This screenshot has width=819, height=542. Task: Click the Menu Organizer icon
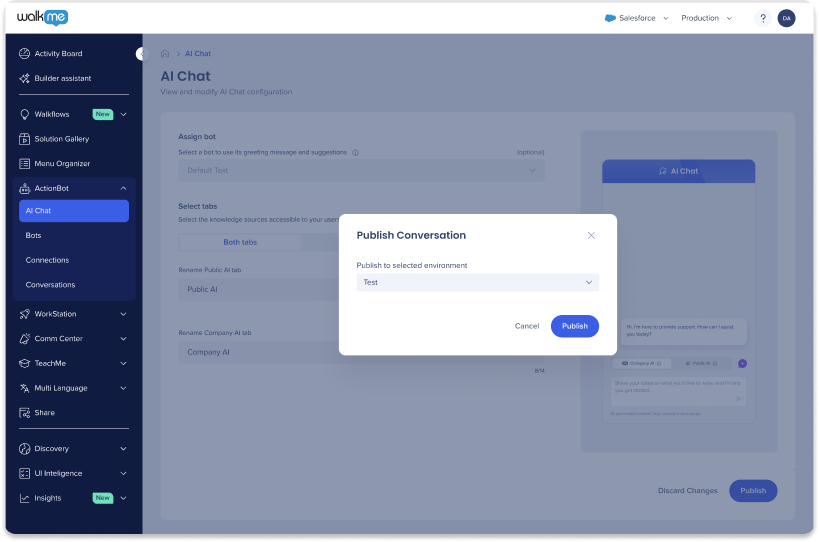(25, 163)
